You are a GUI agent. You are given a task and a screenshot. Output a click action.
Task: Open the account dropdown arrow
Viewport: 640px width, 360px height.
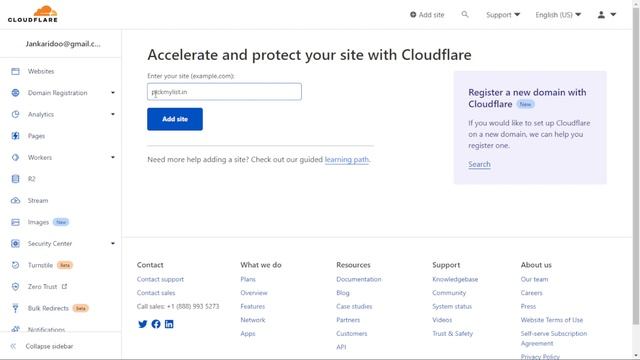613,15
